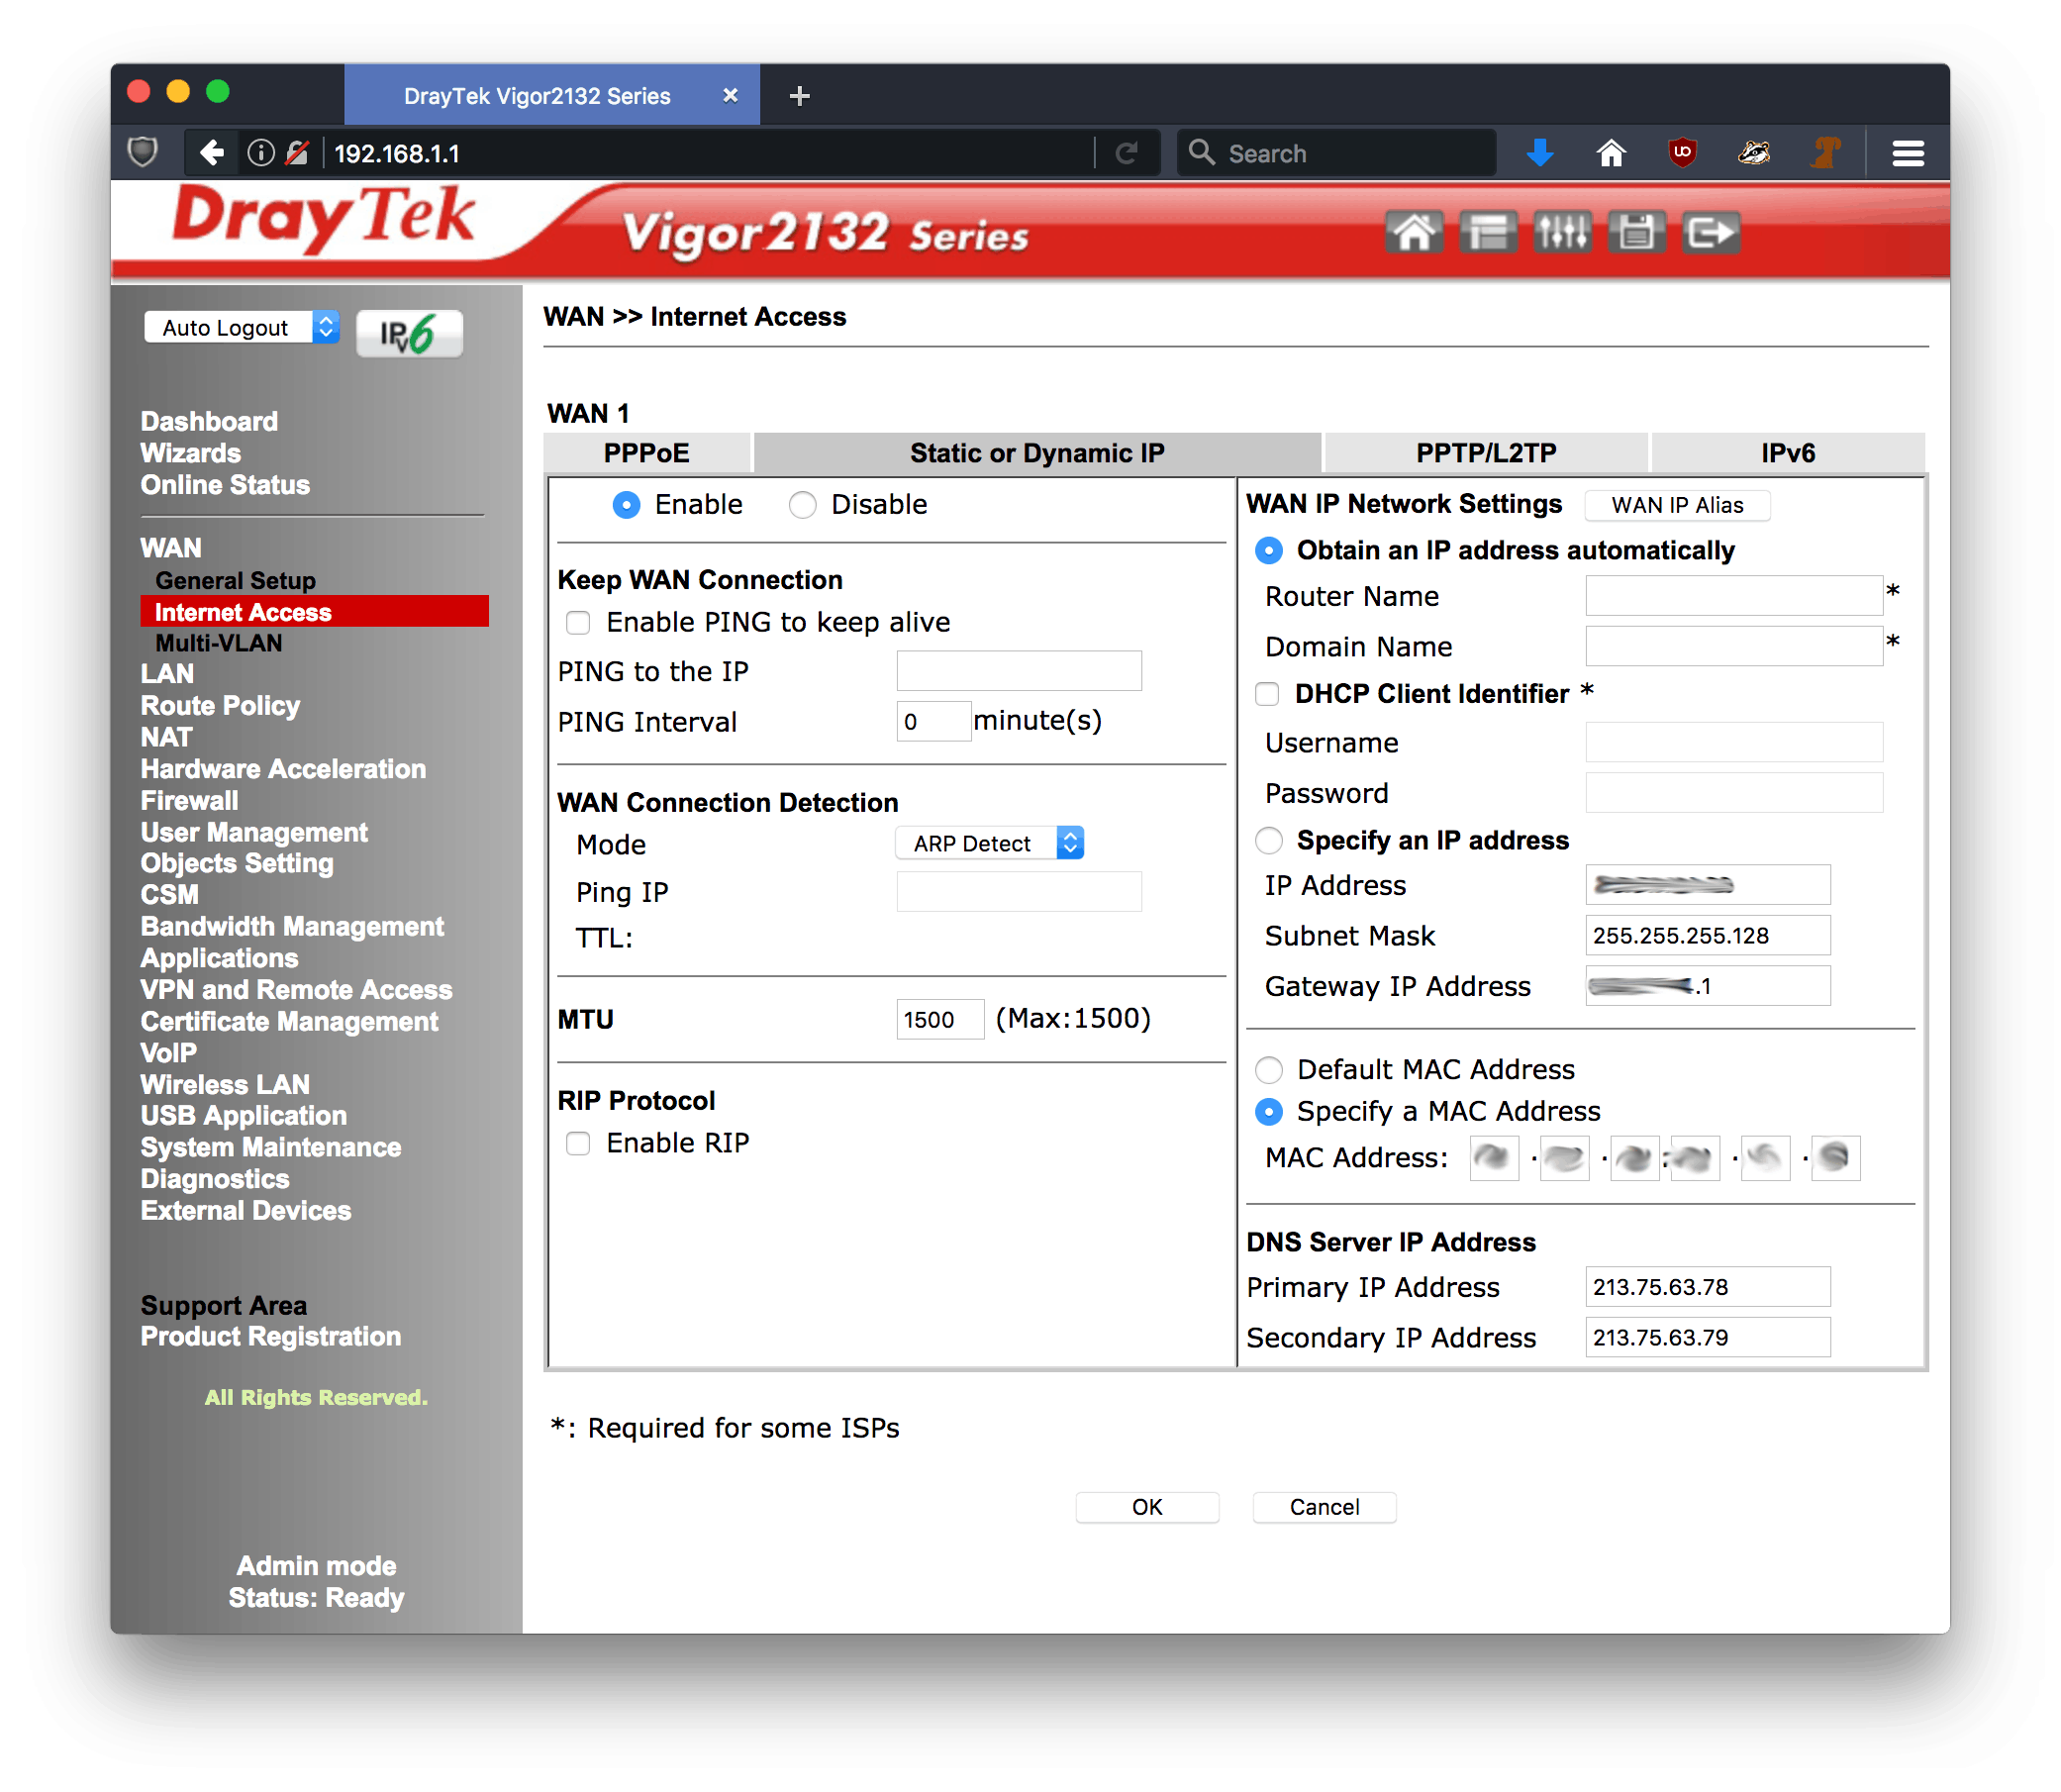
Task: Click the logout arrow icon in header
Action: point(1710,233)
